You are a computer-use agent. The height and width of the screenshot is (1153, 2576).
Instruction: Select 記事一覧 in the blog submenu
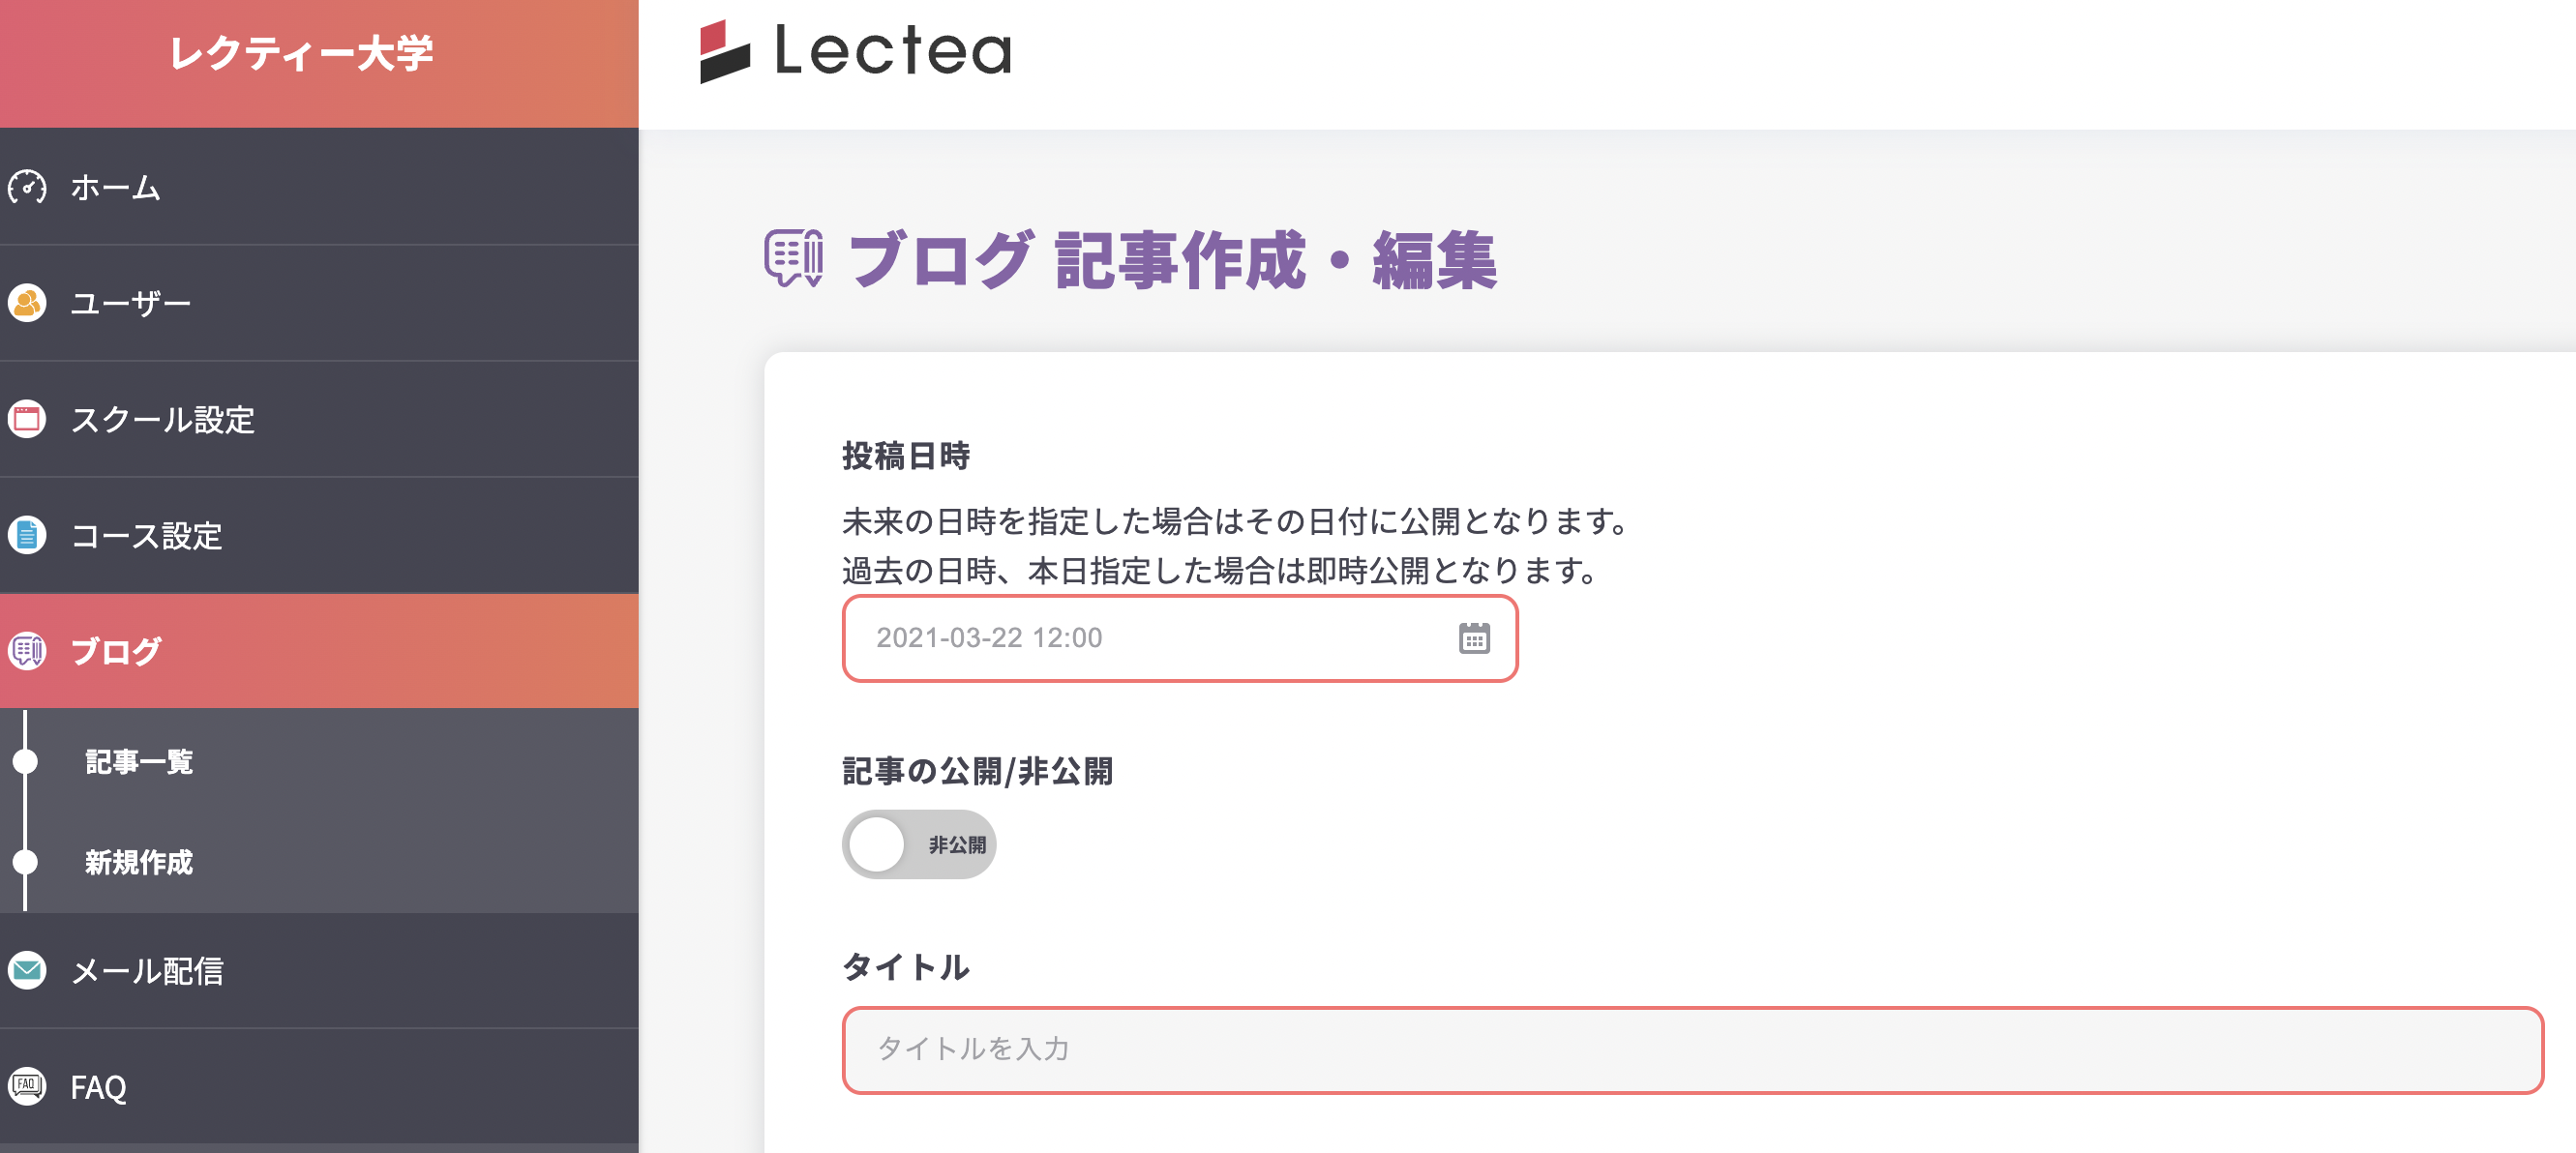139,762
